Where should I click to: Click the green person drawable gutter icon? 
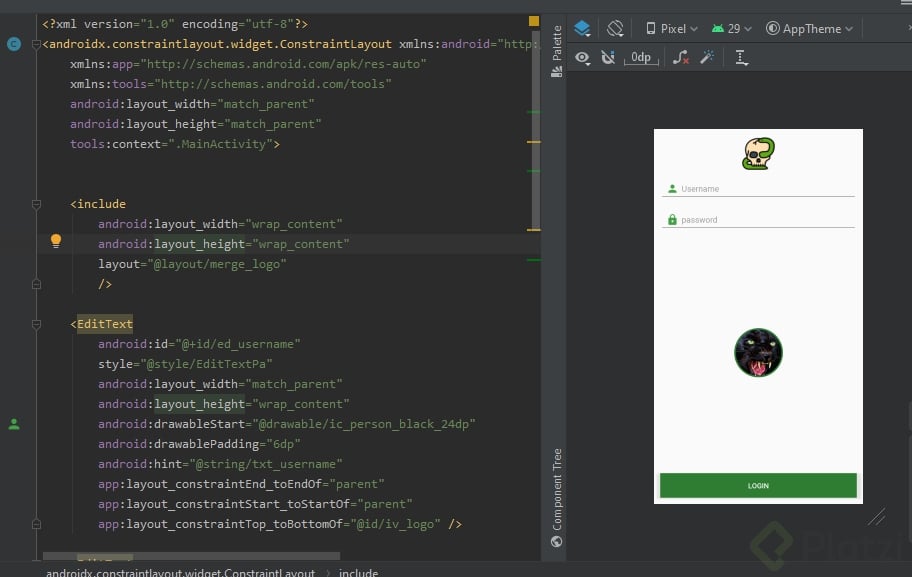pos(14,424)
